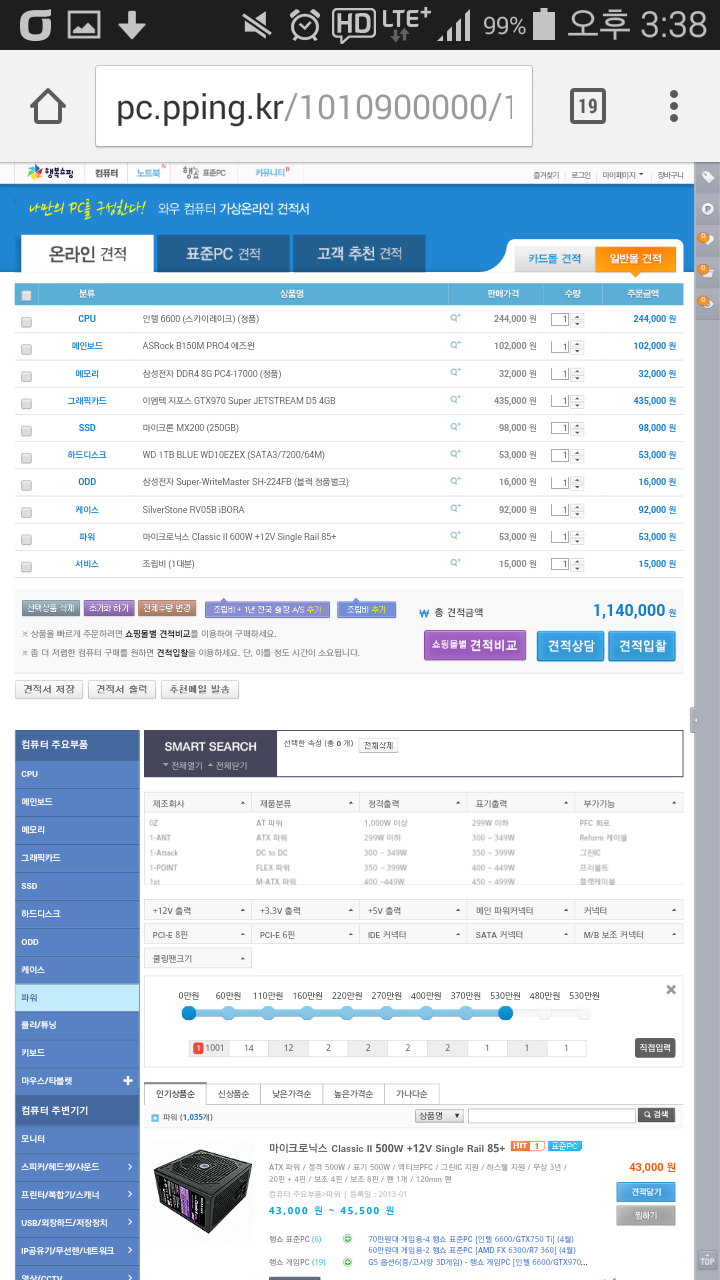Viewport: 720px width, 1280px height.
Task: Check the ODD row checkbox
Action: 26,485
